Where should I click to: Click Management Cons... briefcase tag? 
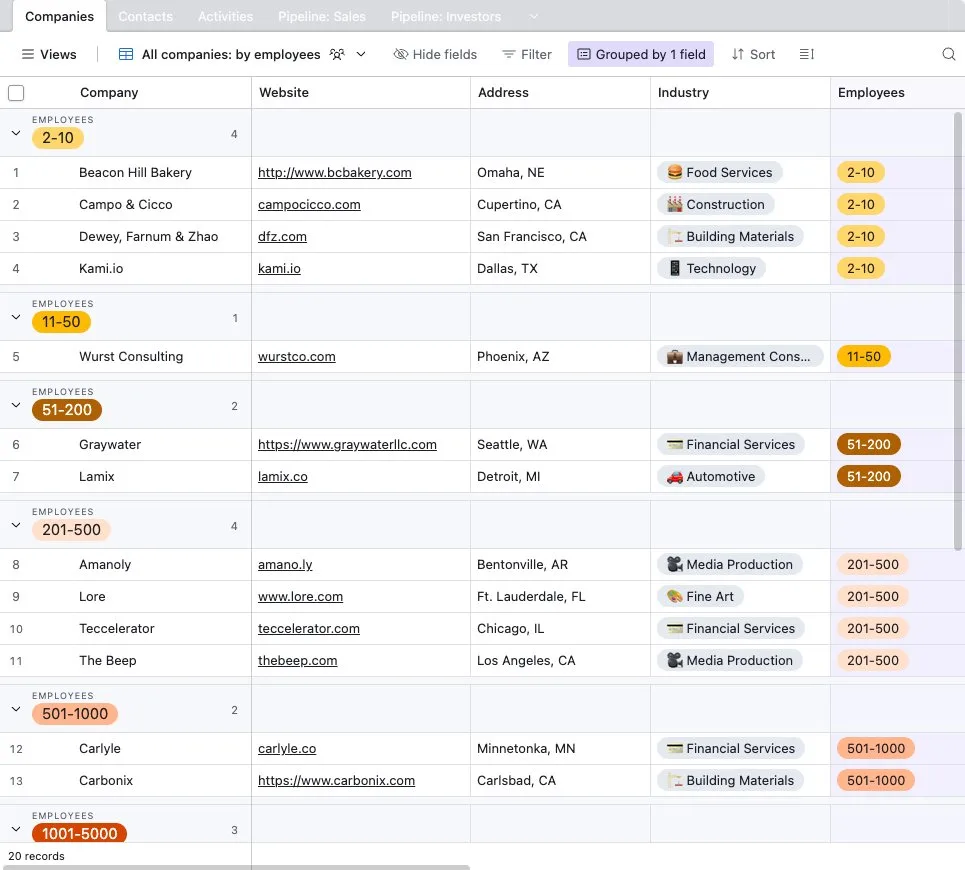tap(740, 356)
